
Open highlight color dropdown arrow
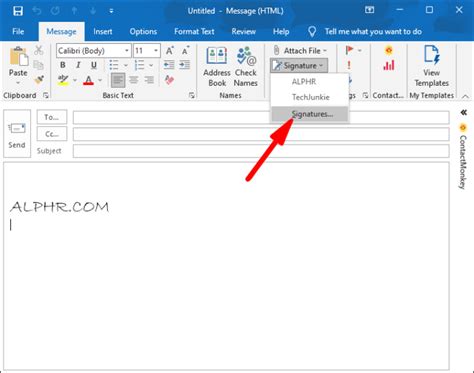coord(75,80)
